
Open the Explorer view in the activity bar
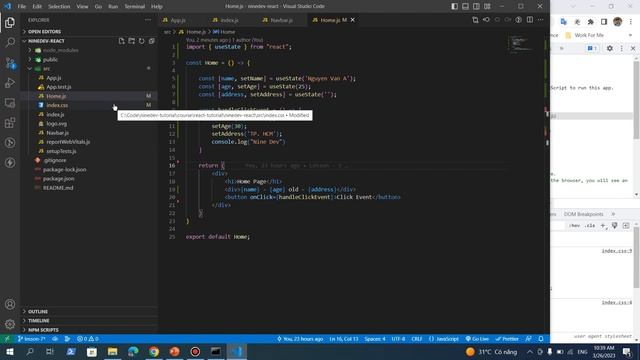pos(10,22)
